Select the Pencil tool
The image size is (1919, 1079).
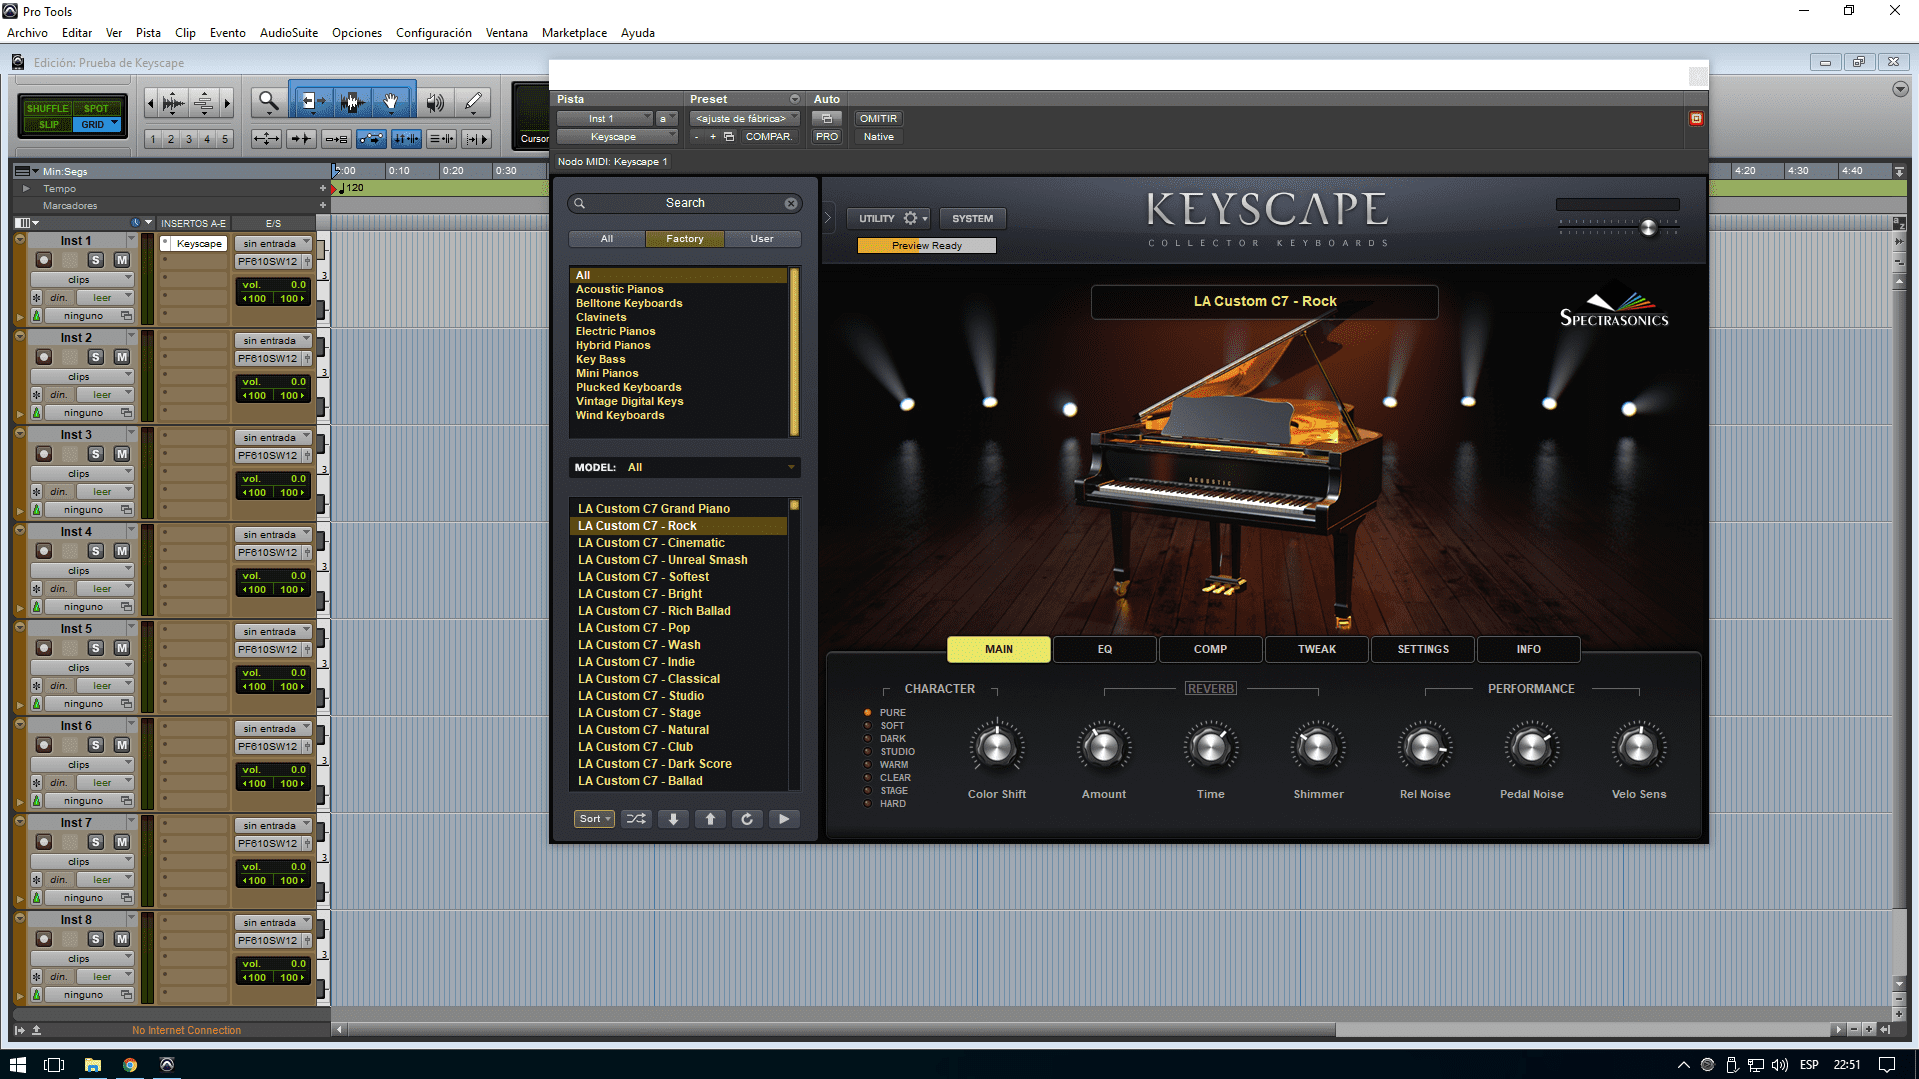click(x=473, y=102)
